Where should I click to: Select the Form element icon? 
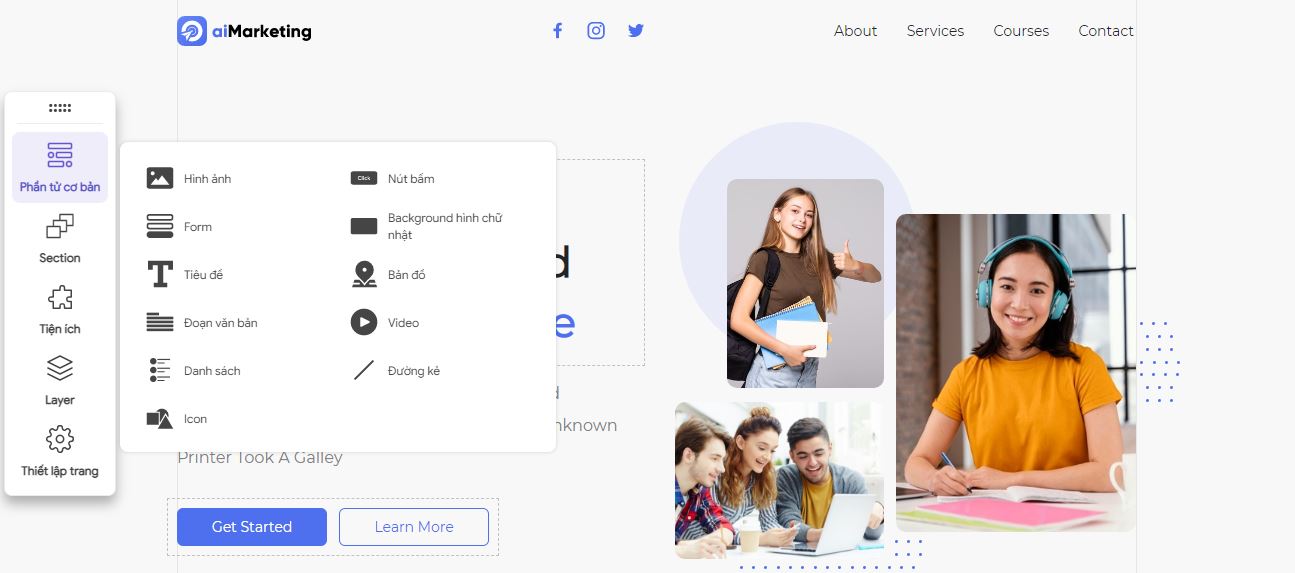point(160,227)
